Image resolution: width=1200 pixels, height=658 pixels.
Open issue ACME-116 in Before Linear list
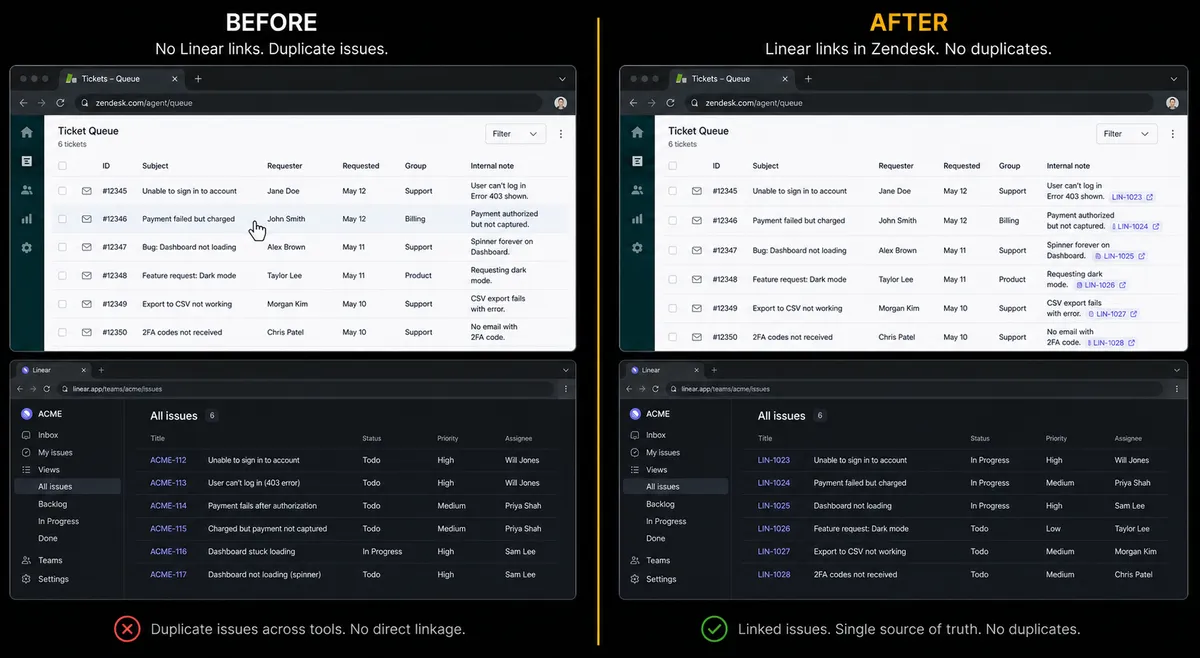(x=168, y=551)
